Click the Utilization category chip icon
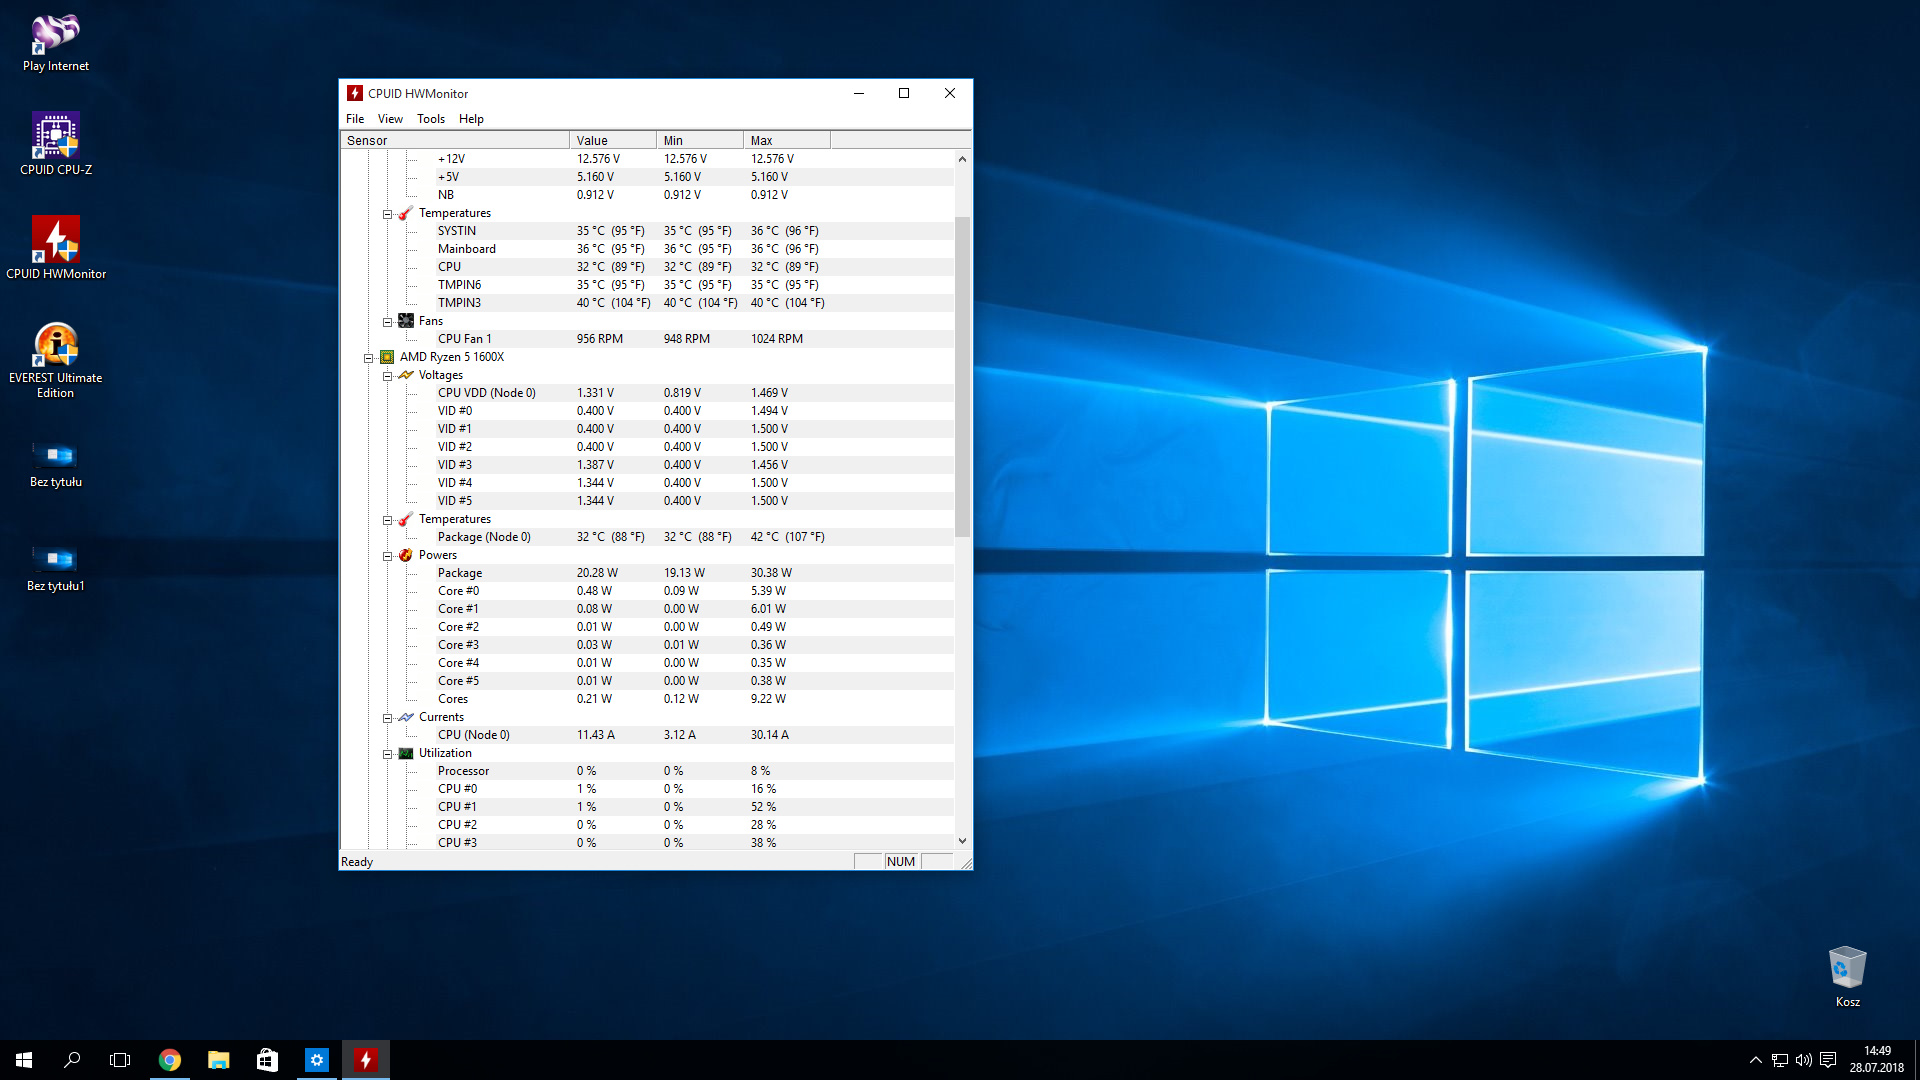The width and height of the screenshot is (1920, 1080). pyautogui.click(x=406, y=753)
